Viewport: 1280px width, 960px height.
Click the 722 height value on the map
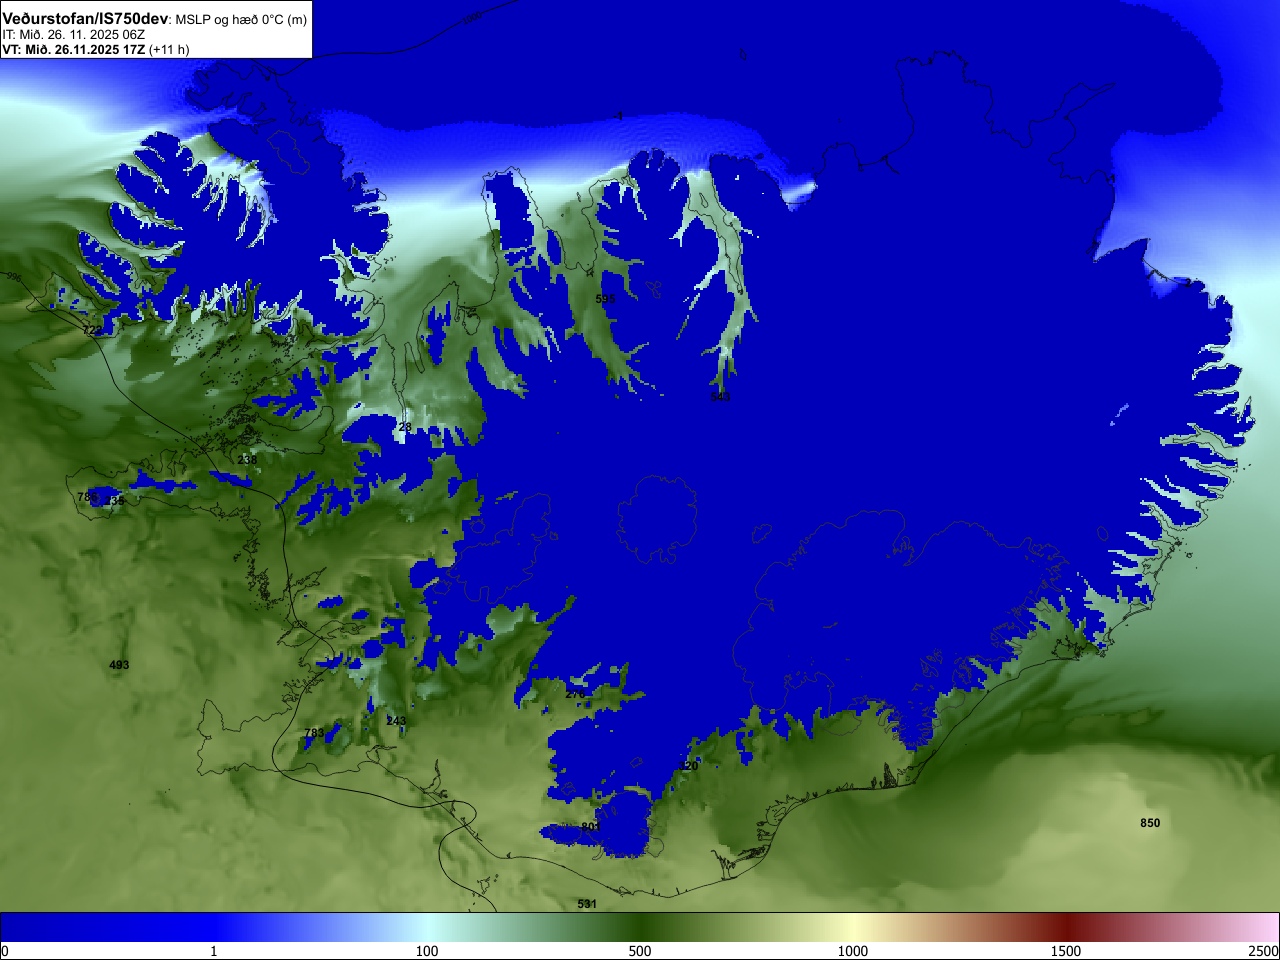pyautogui.click(x=91, y=330)
